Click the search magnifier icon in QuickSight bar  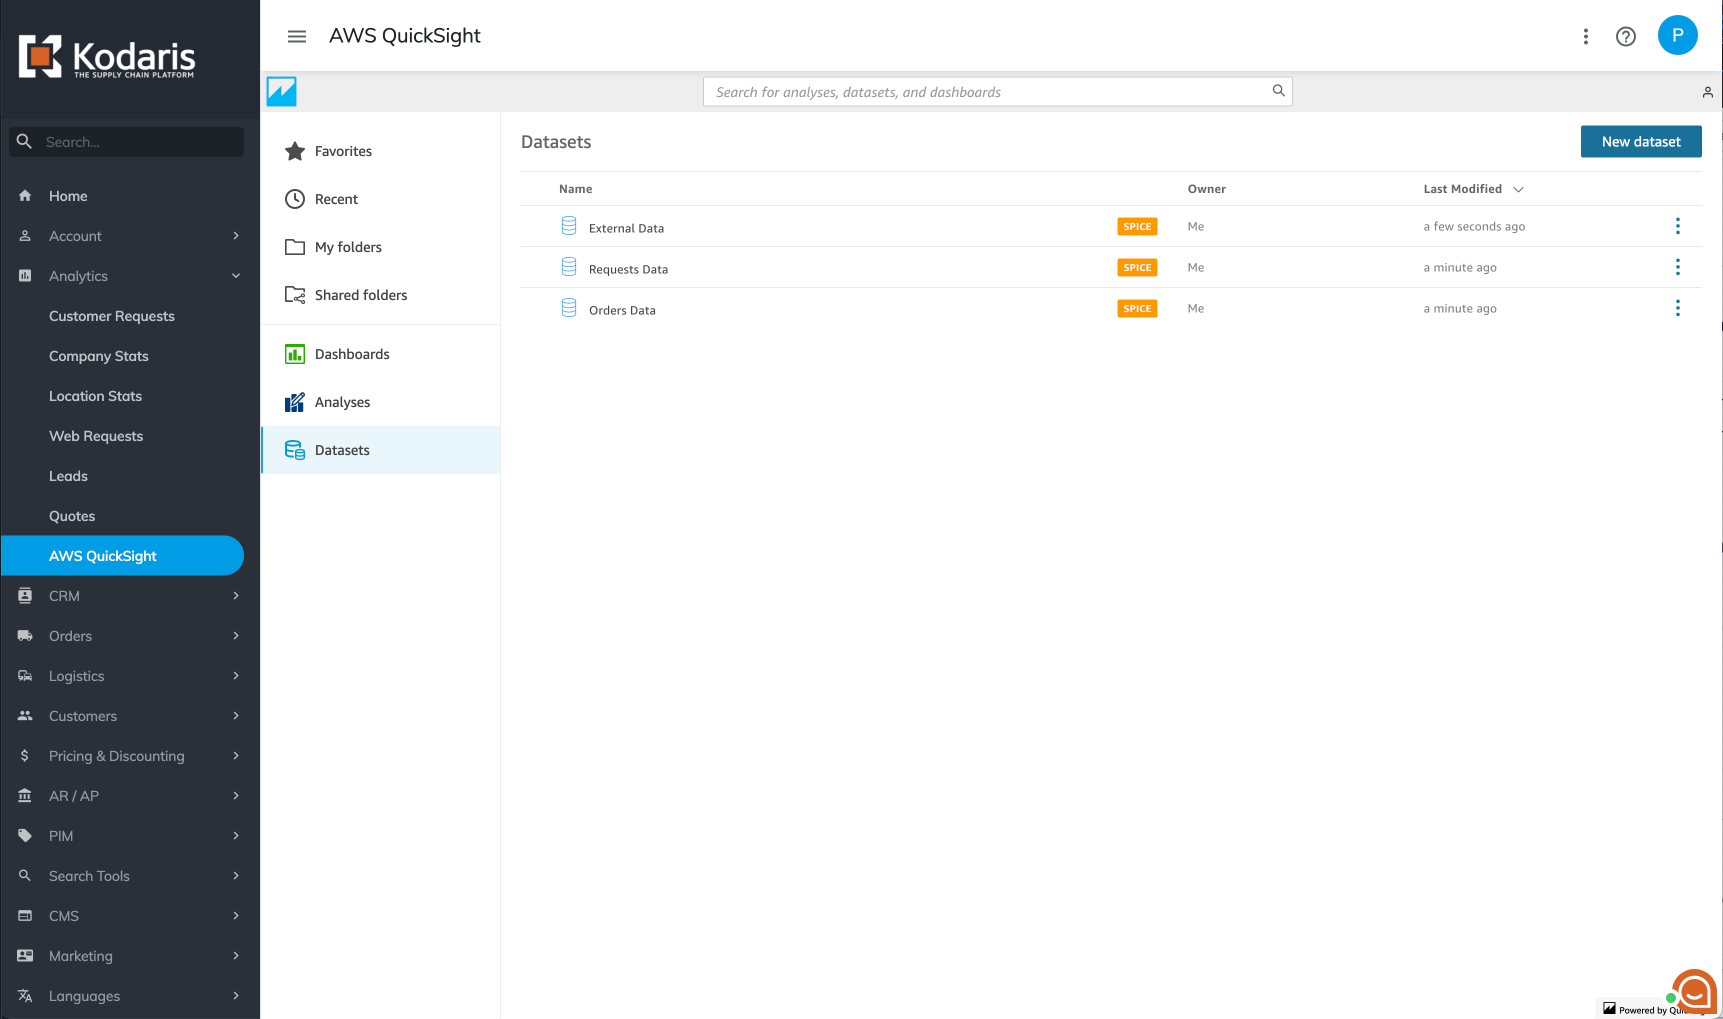(x=1278, y=91)
